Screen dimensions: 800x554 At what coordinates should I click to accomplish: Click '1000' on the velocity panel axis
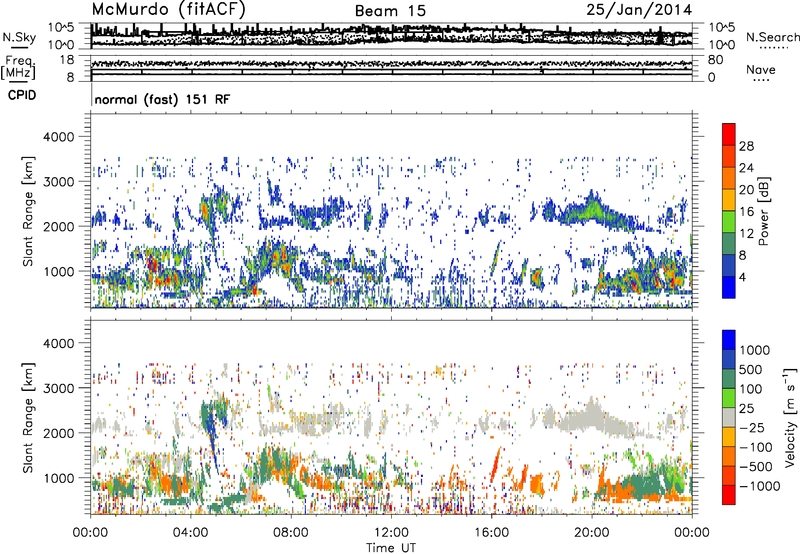point(59,478)
